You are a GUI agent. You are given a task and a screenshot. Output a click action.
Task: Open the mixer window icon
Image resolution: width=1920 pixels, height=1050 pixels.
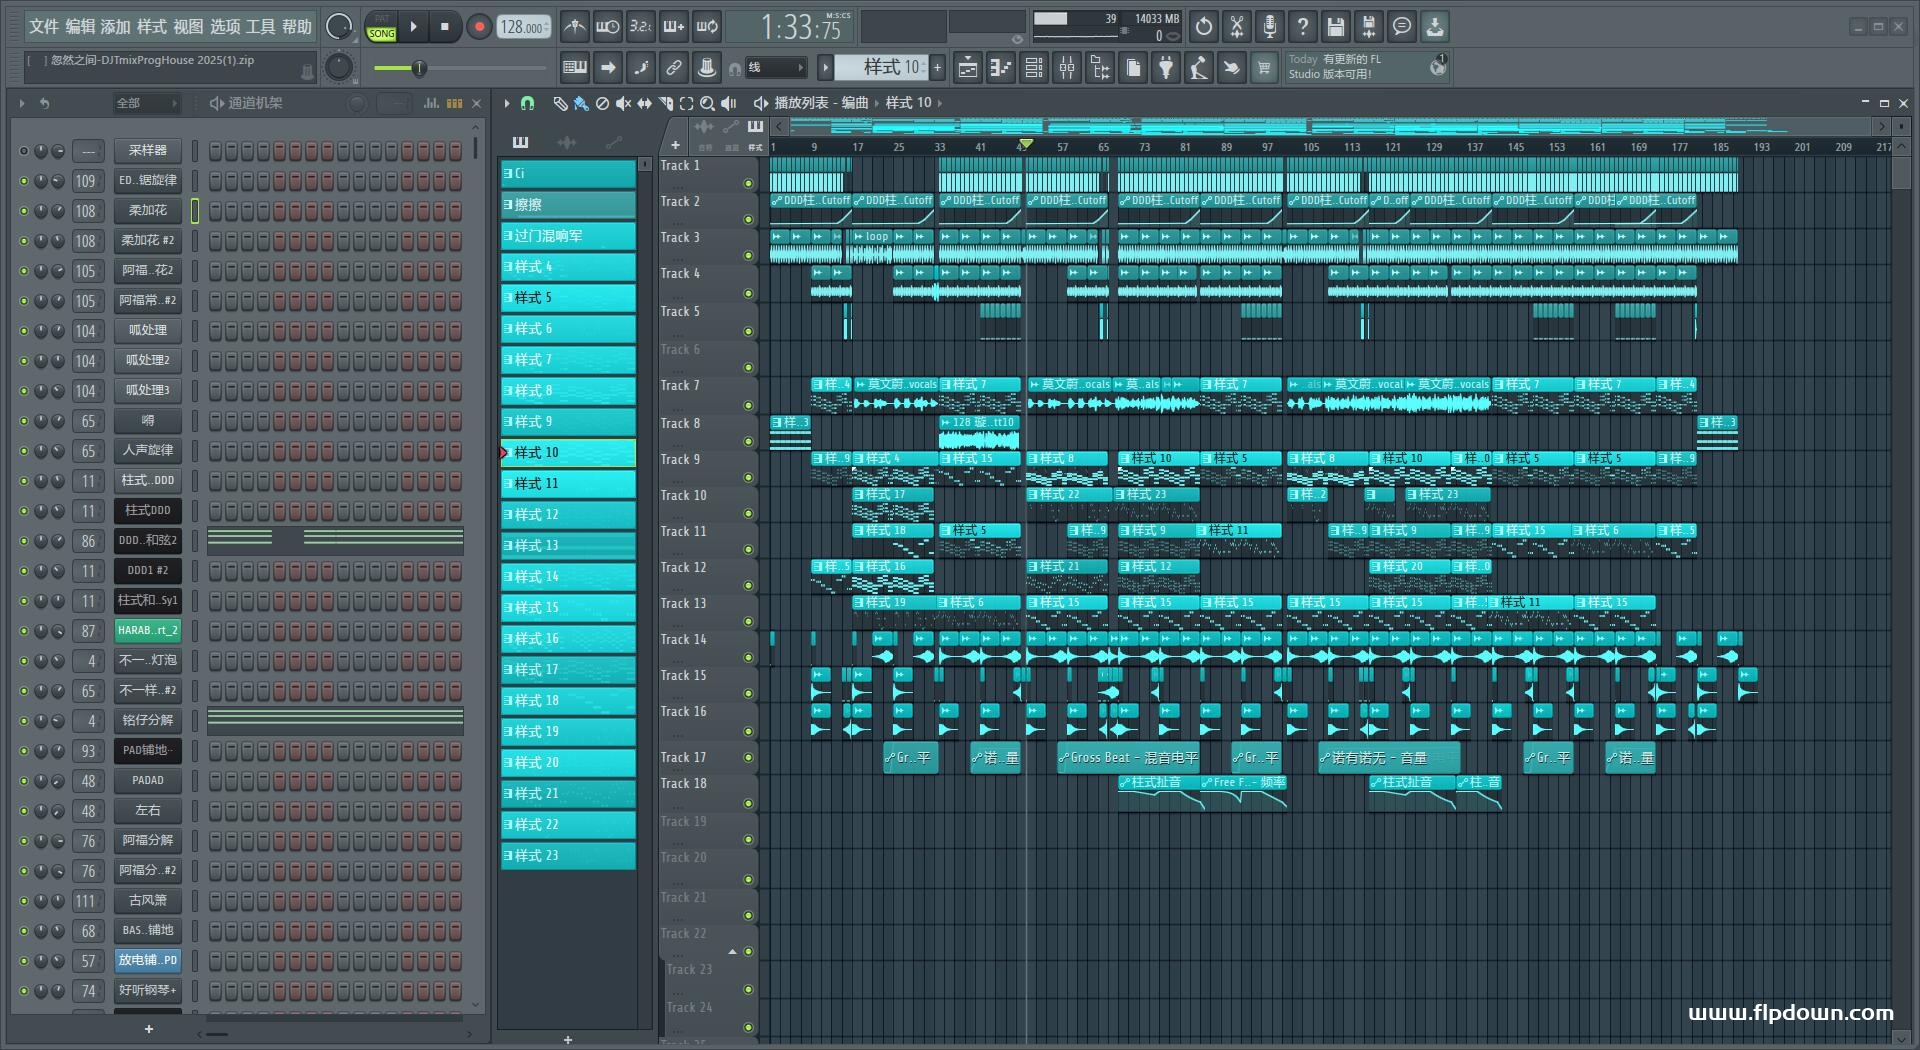[1067, 68]
